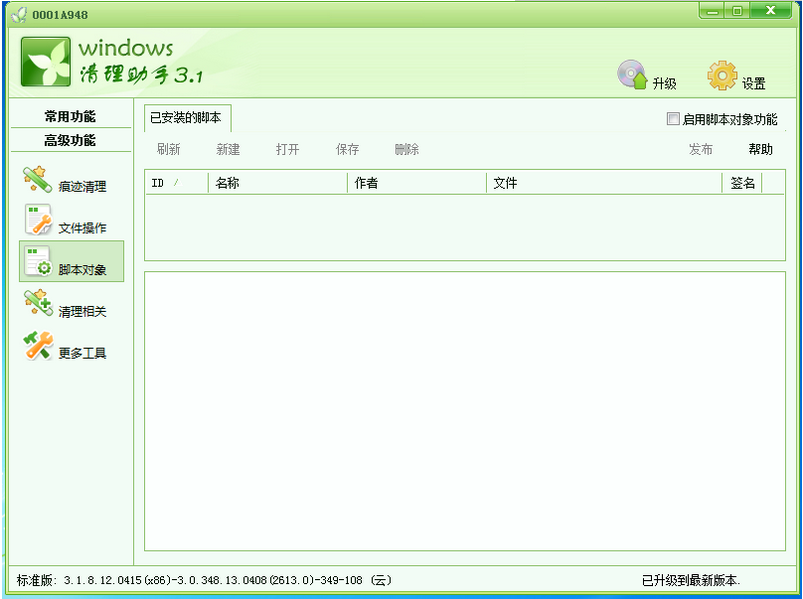
Task: Close the cleanup assistant window
Action: coord(770,11)
